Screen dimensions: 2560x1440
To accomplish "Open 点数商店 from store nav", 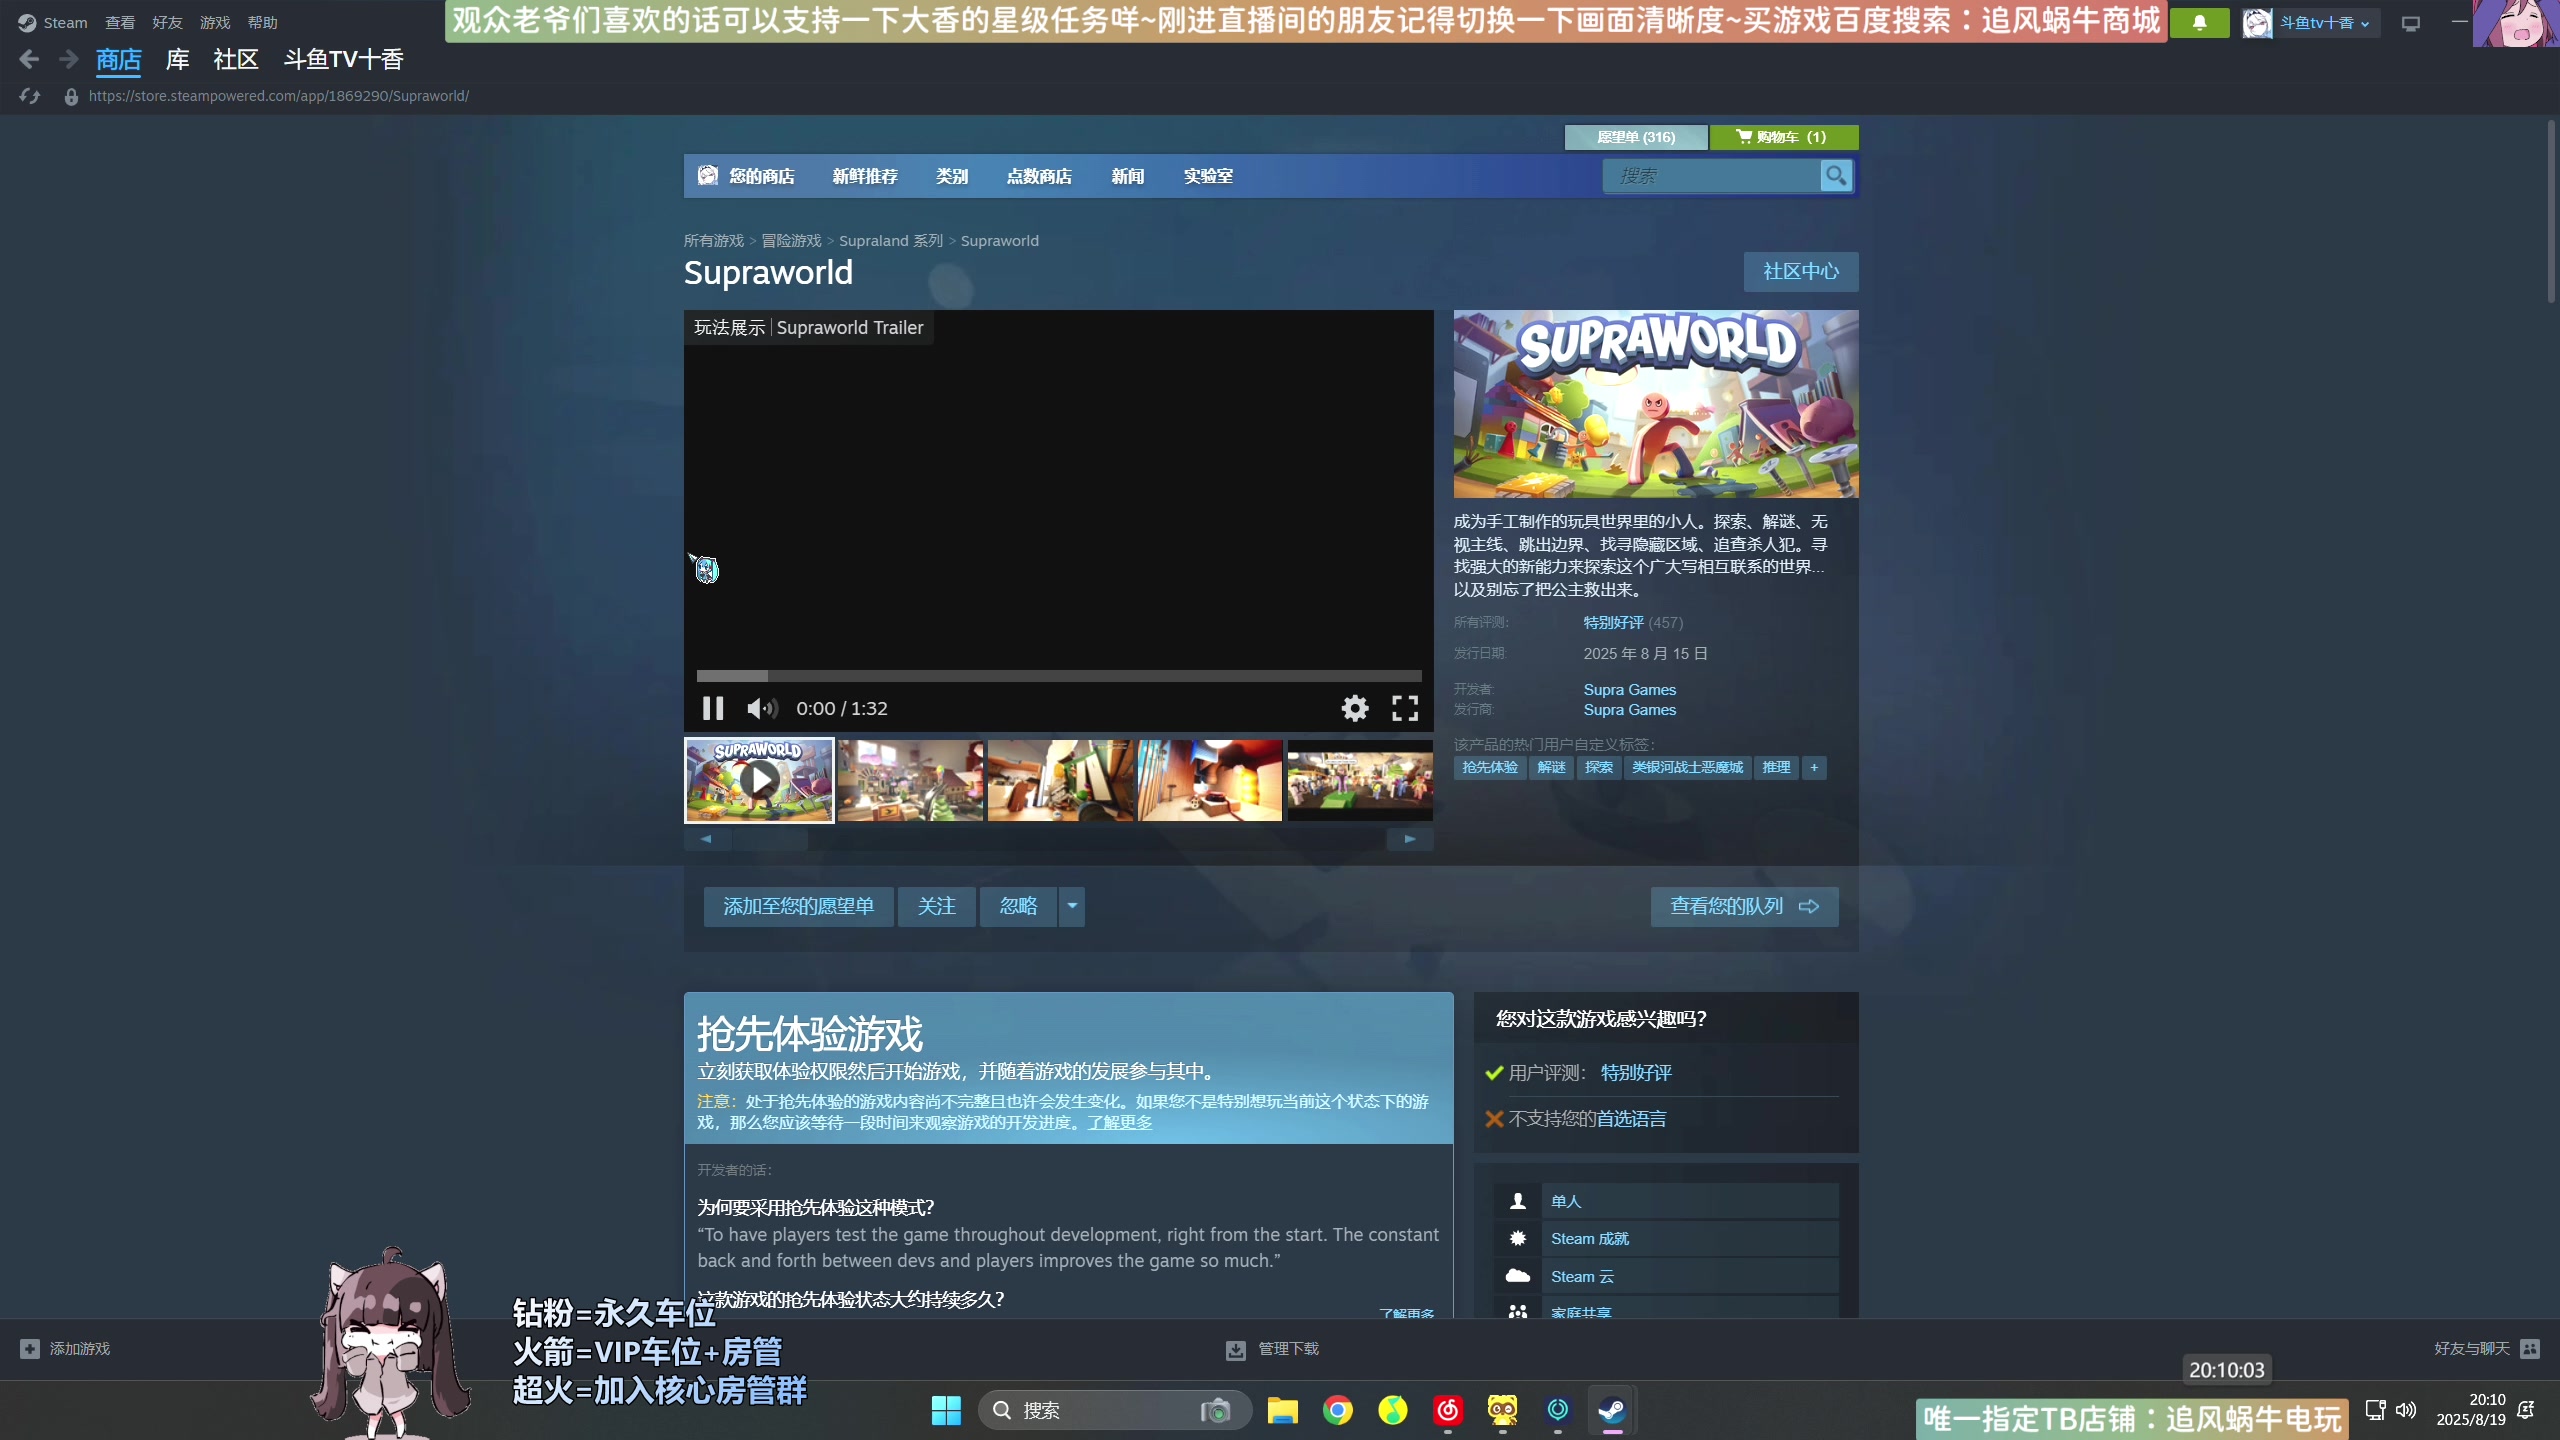I will click(1039, 176).
